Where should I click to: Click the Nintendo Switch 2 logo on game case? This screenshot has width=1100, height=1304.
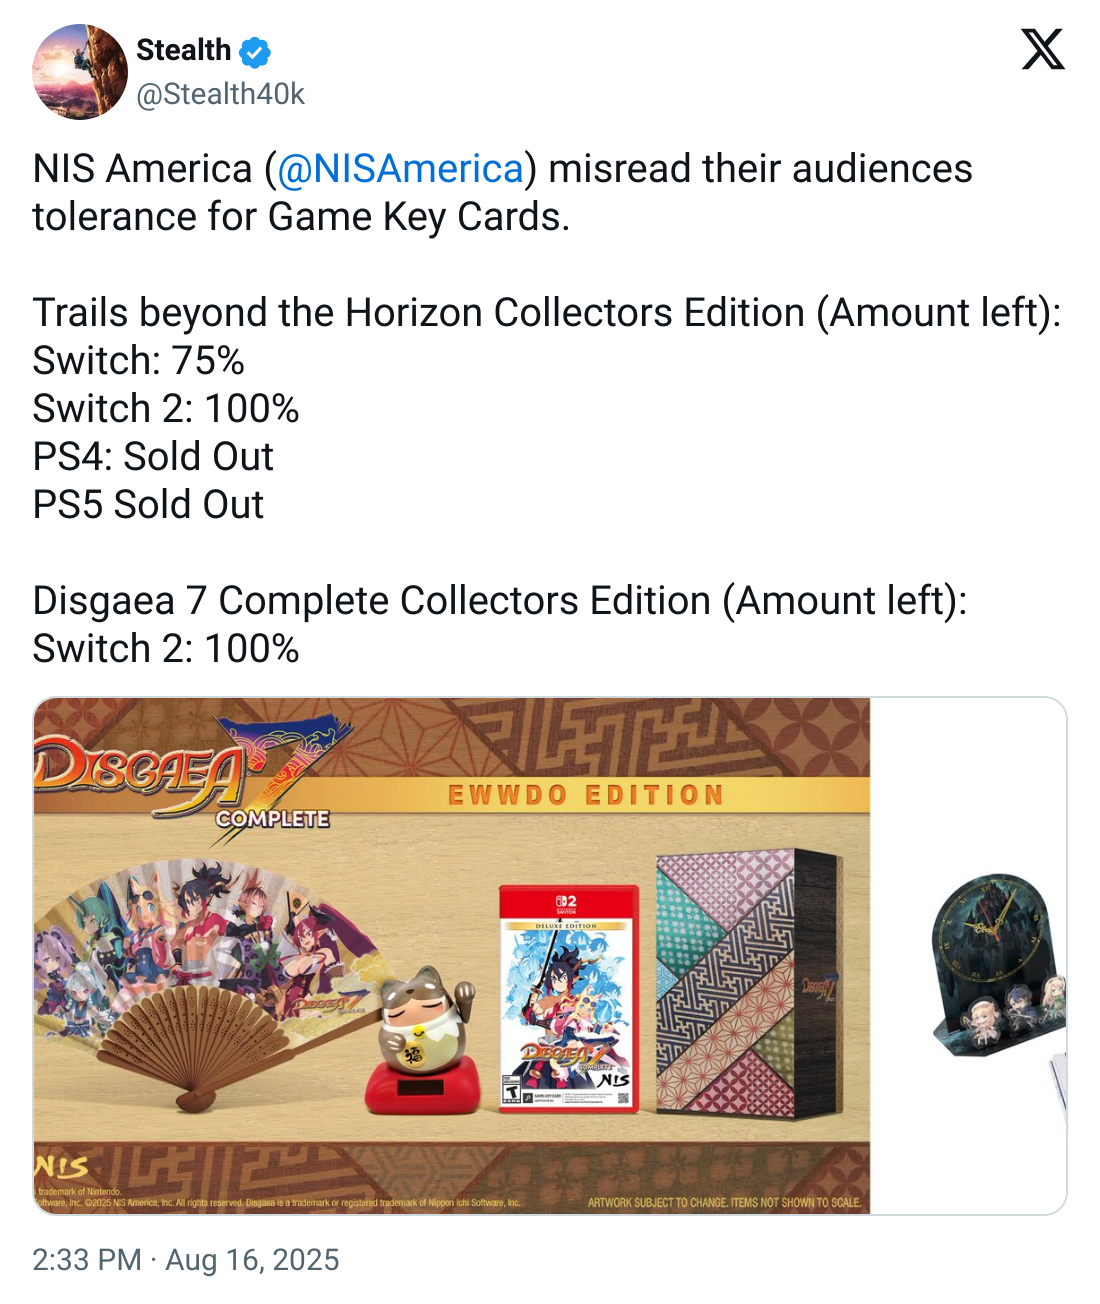pyautogui.click(x=567, y=904)
